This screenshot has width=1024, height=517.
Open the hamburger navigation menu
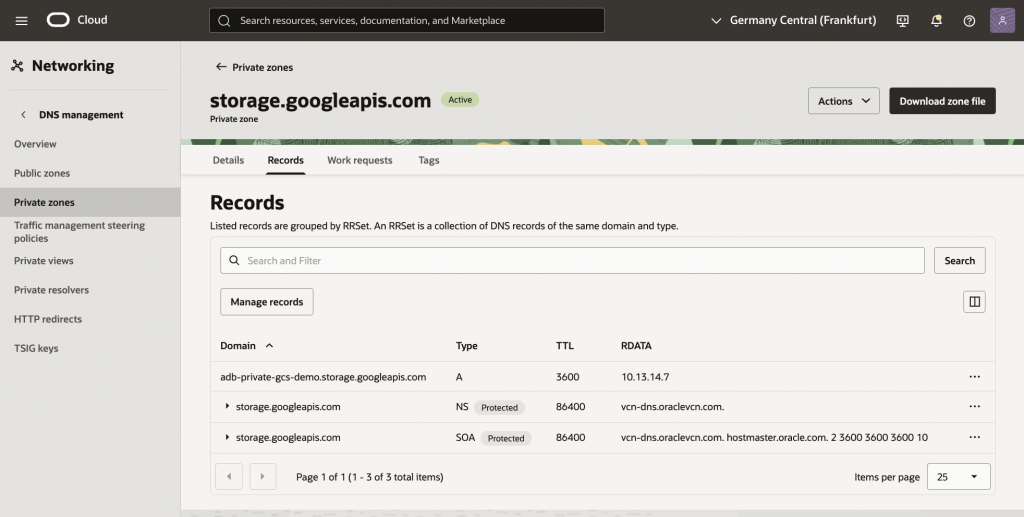[21, 20]
